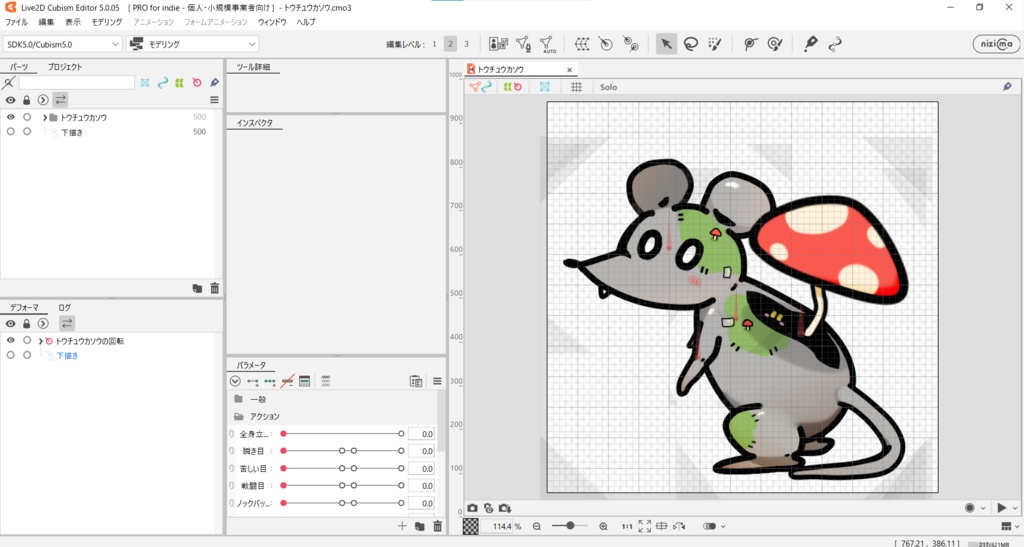The height and width of the screenshot is (547, 1024).
Task: Select the lasso selection tool
Action: coord(690,44)
